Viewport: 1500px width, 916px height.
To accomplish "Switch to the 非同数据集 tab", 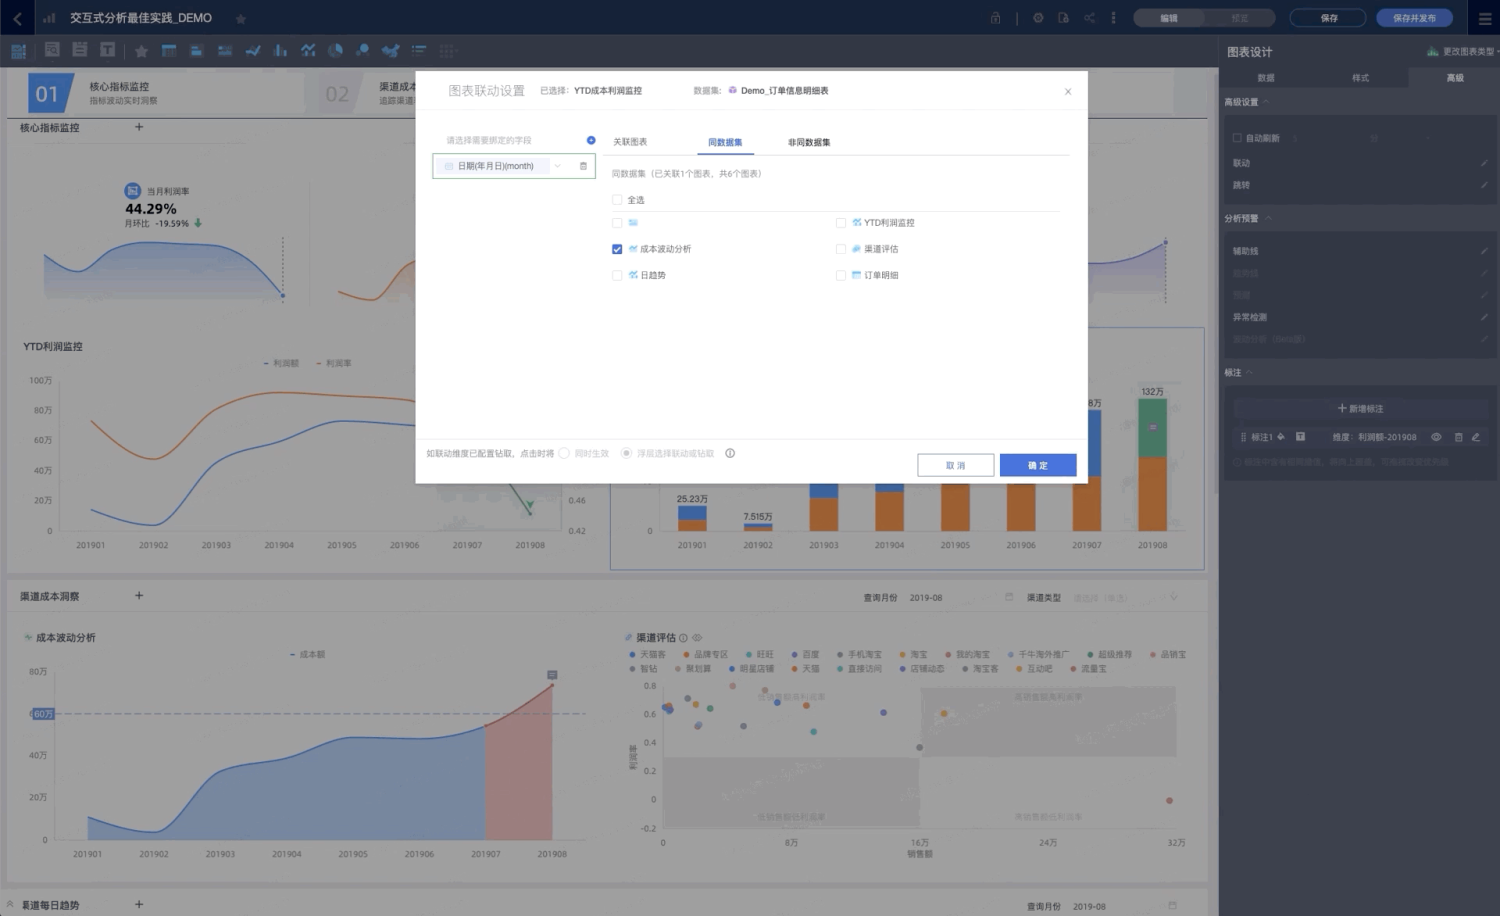I will [809, 142].
